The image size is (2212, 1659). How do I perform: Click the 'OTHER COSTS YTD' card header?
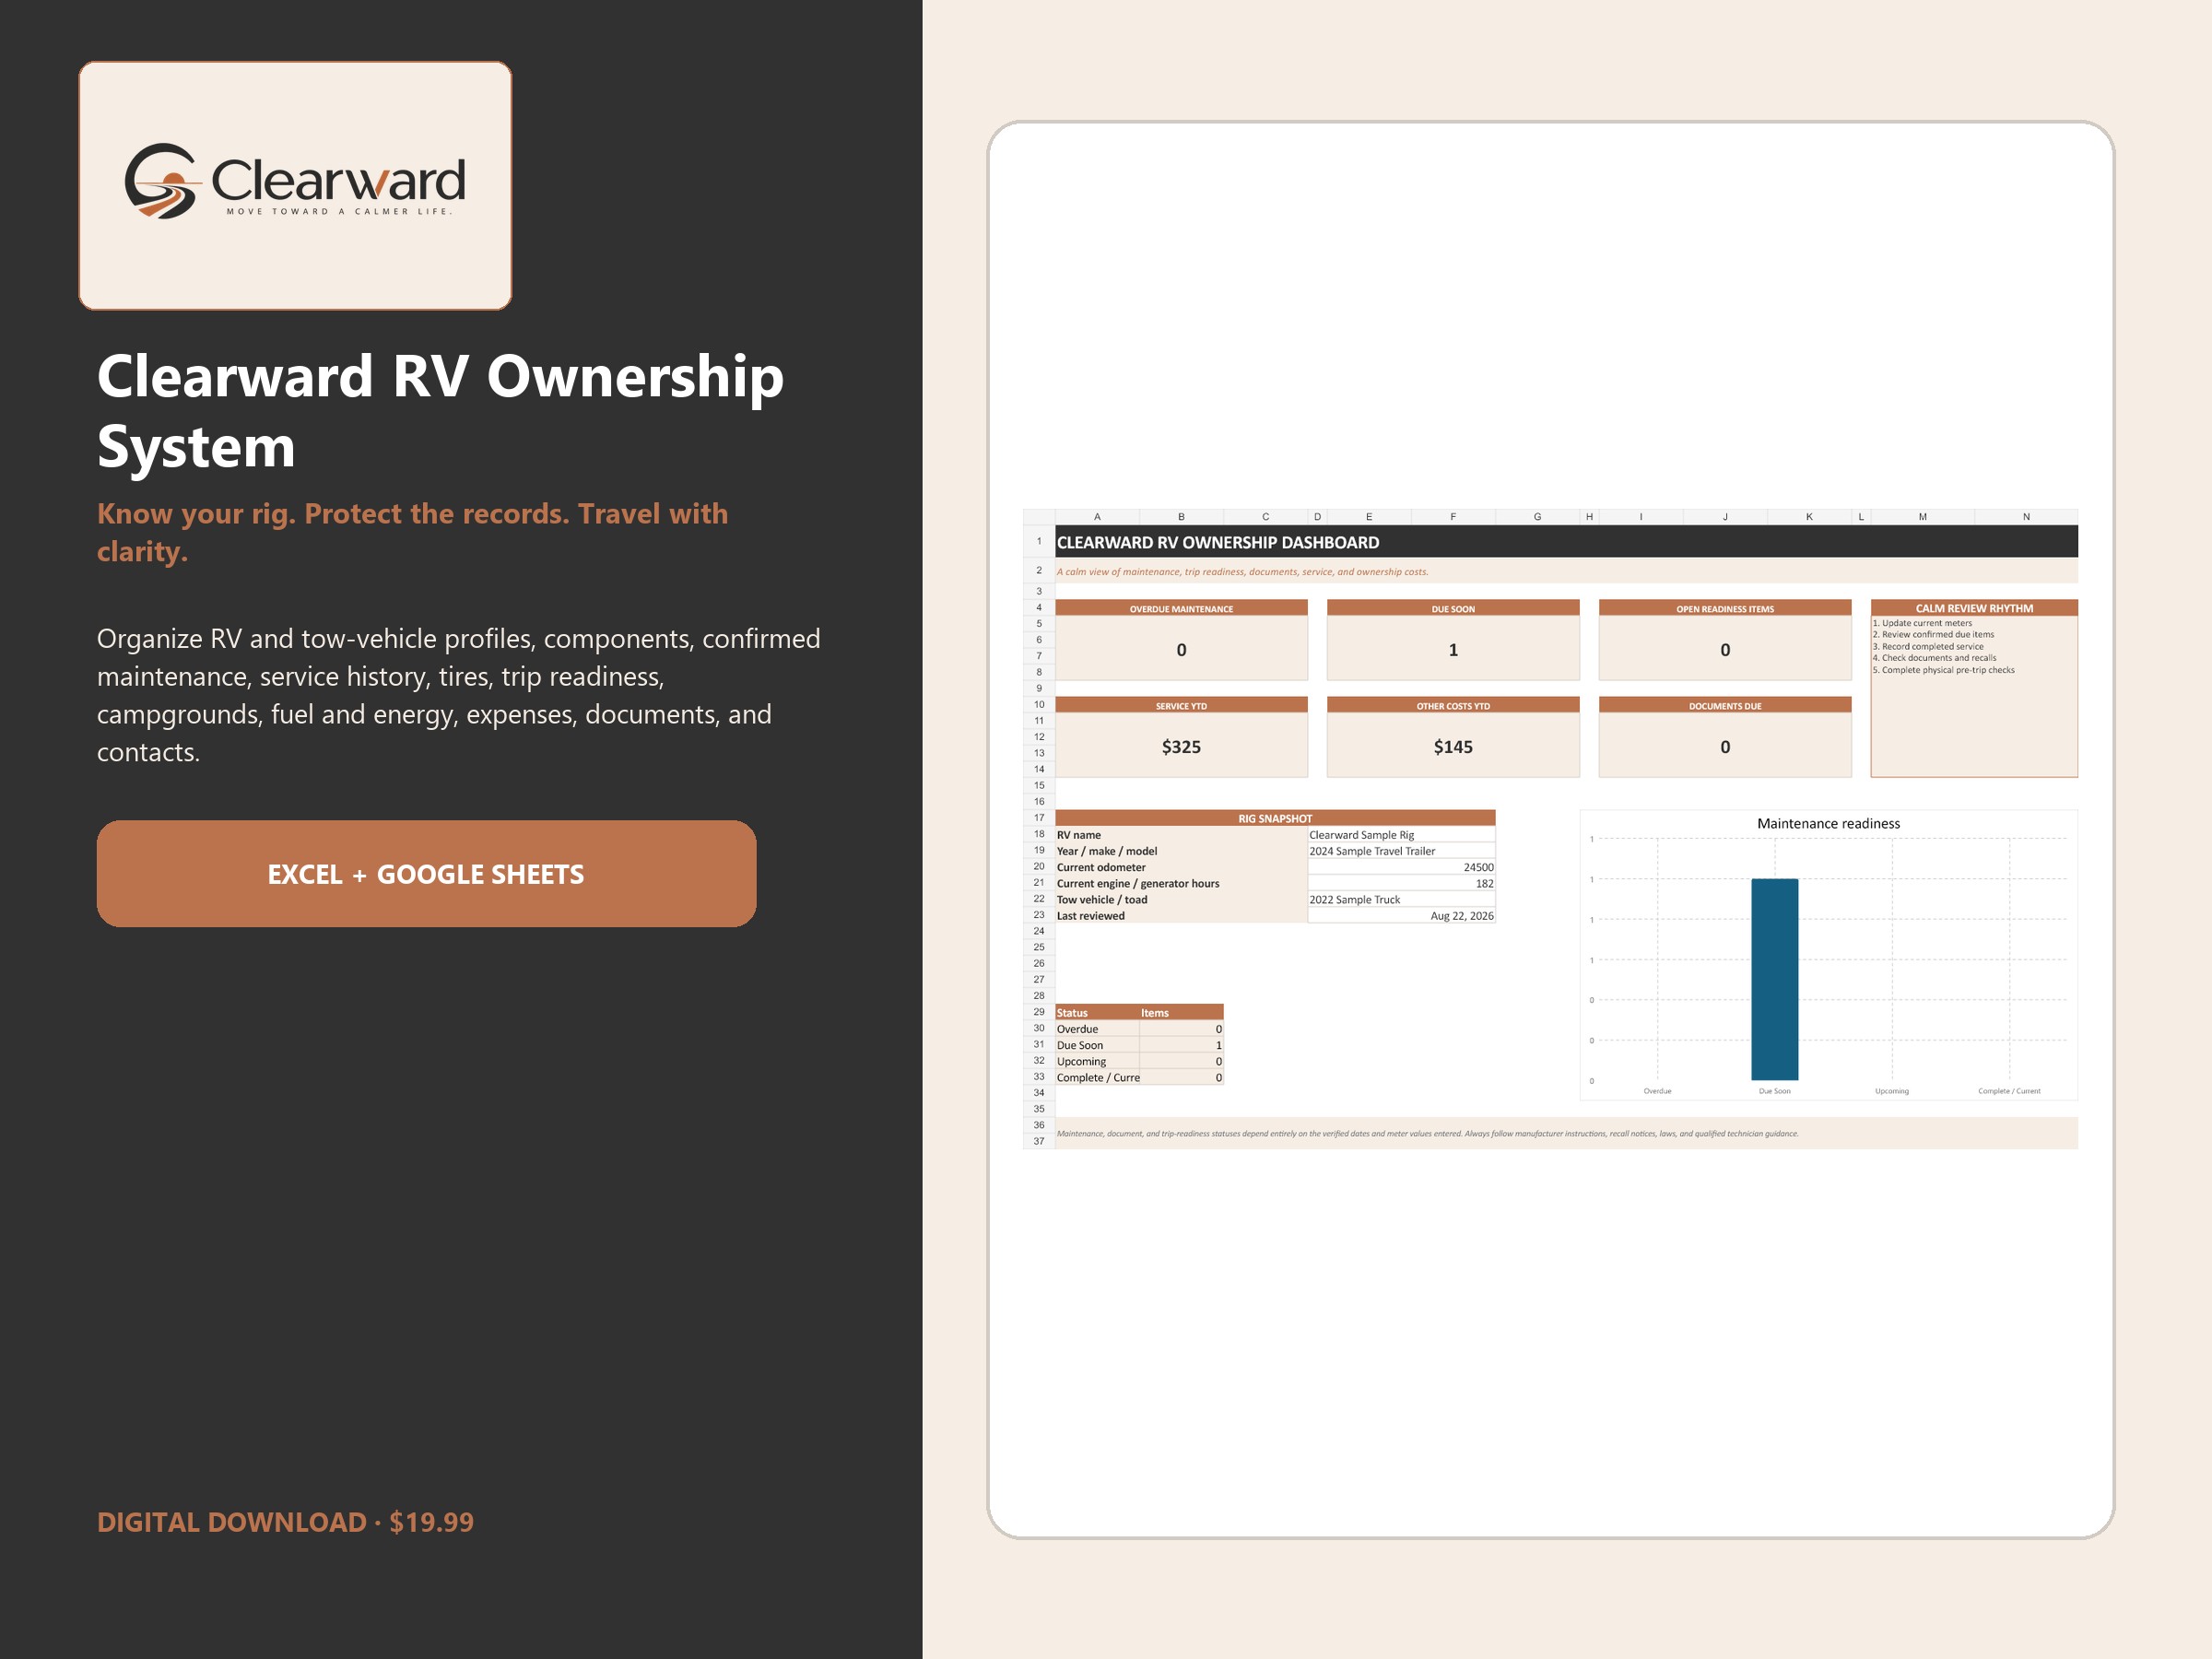point(1453,705)
